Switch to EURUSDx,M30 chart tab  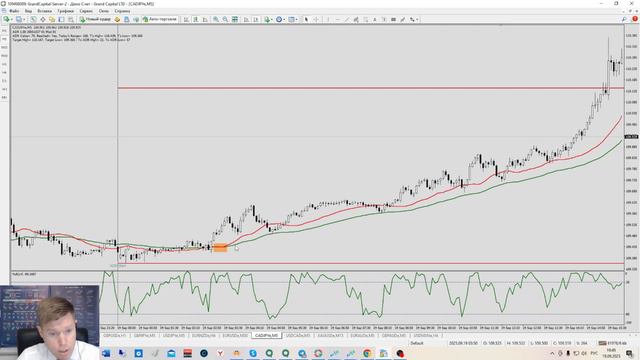(236, 336)
